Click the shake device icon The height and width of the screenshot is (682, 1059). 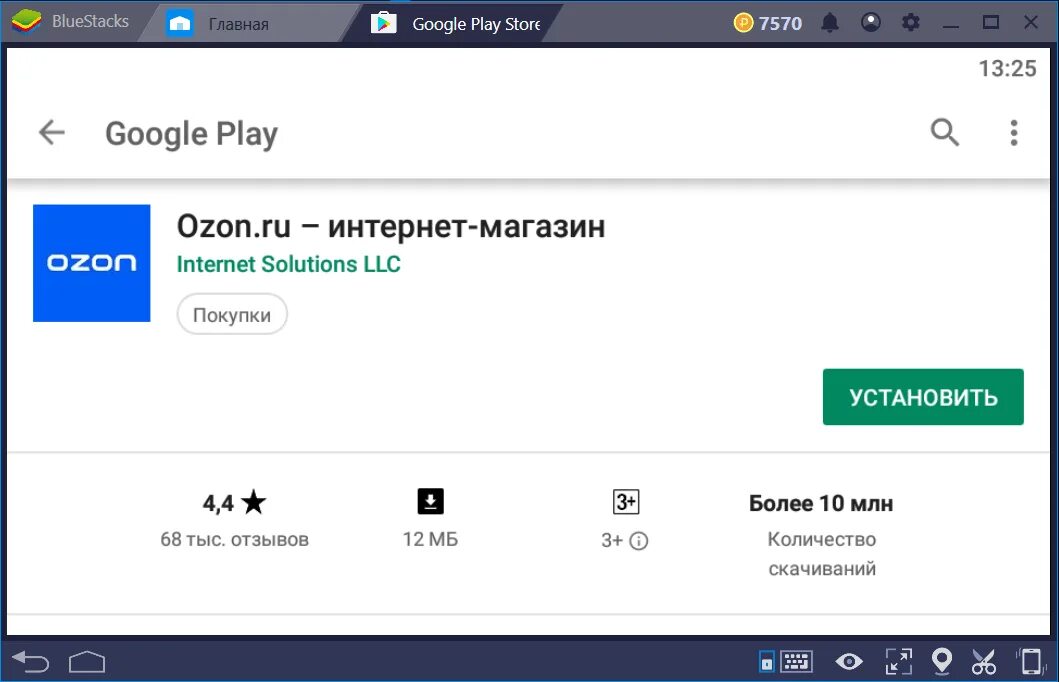click(1031, 662)
